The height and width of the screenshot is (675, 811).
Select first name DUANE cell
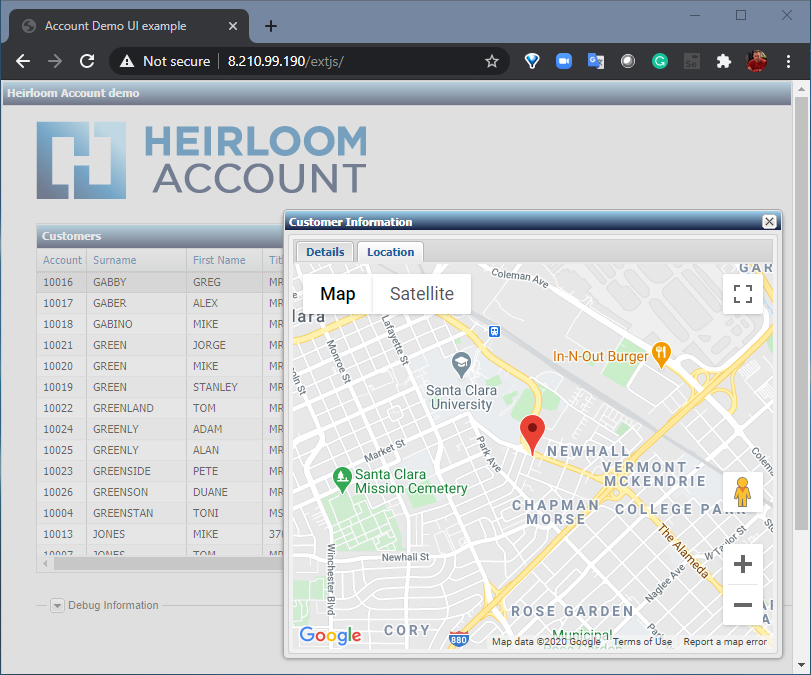224,492
